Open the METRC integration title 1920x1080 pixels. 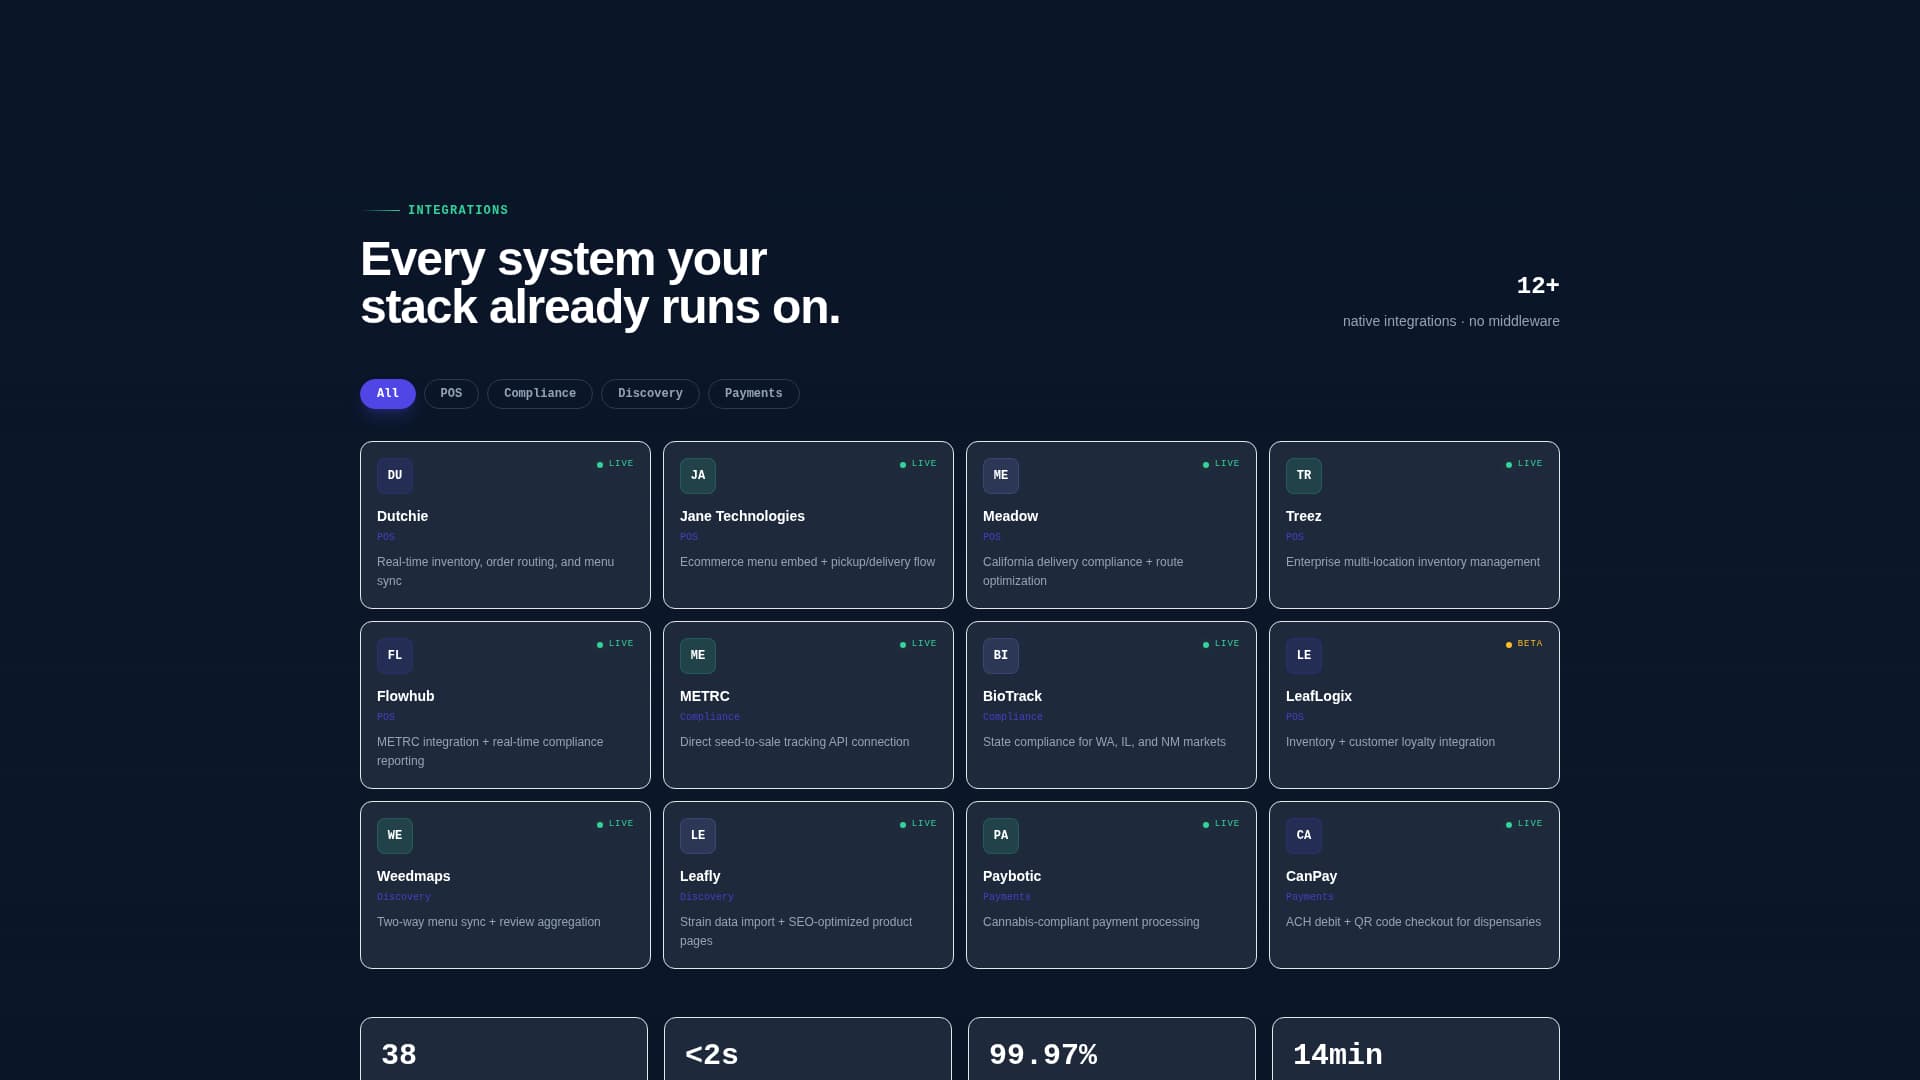[705, 696]
